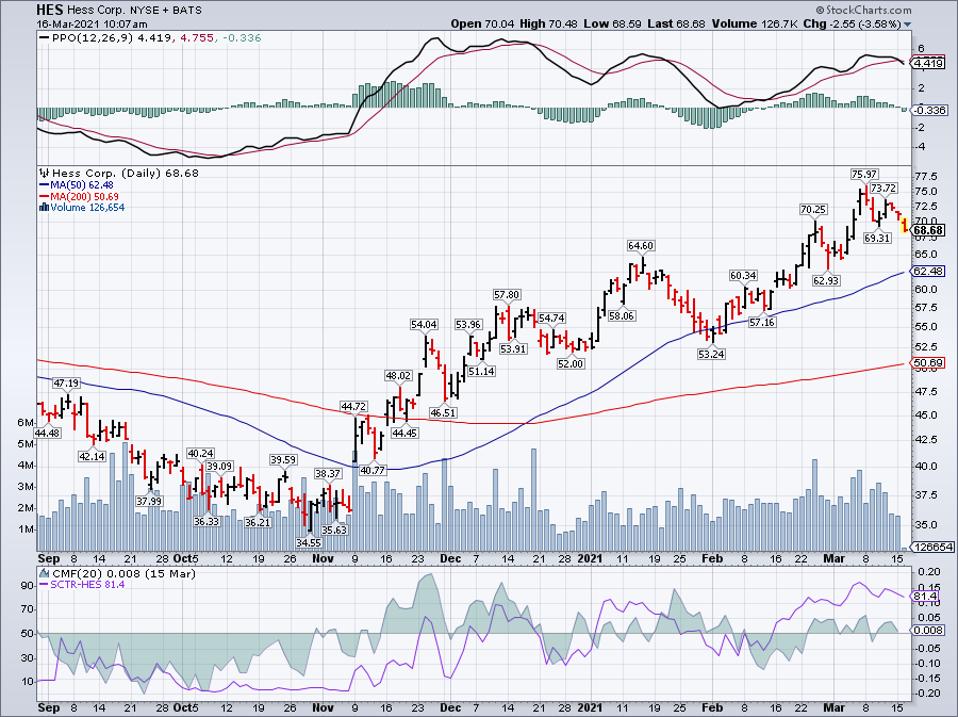The height and width of the screenshot is (717, 958).
Task: Select the MA(50) blue line swatch
Action: coord(44,184)
